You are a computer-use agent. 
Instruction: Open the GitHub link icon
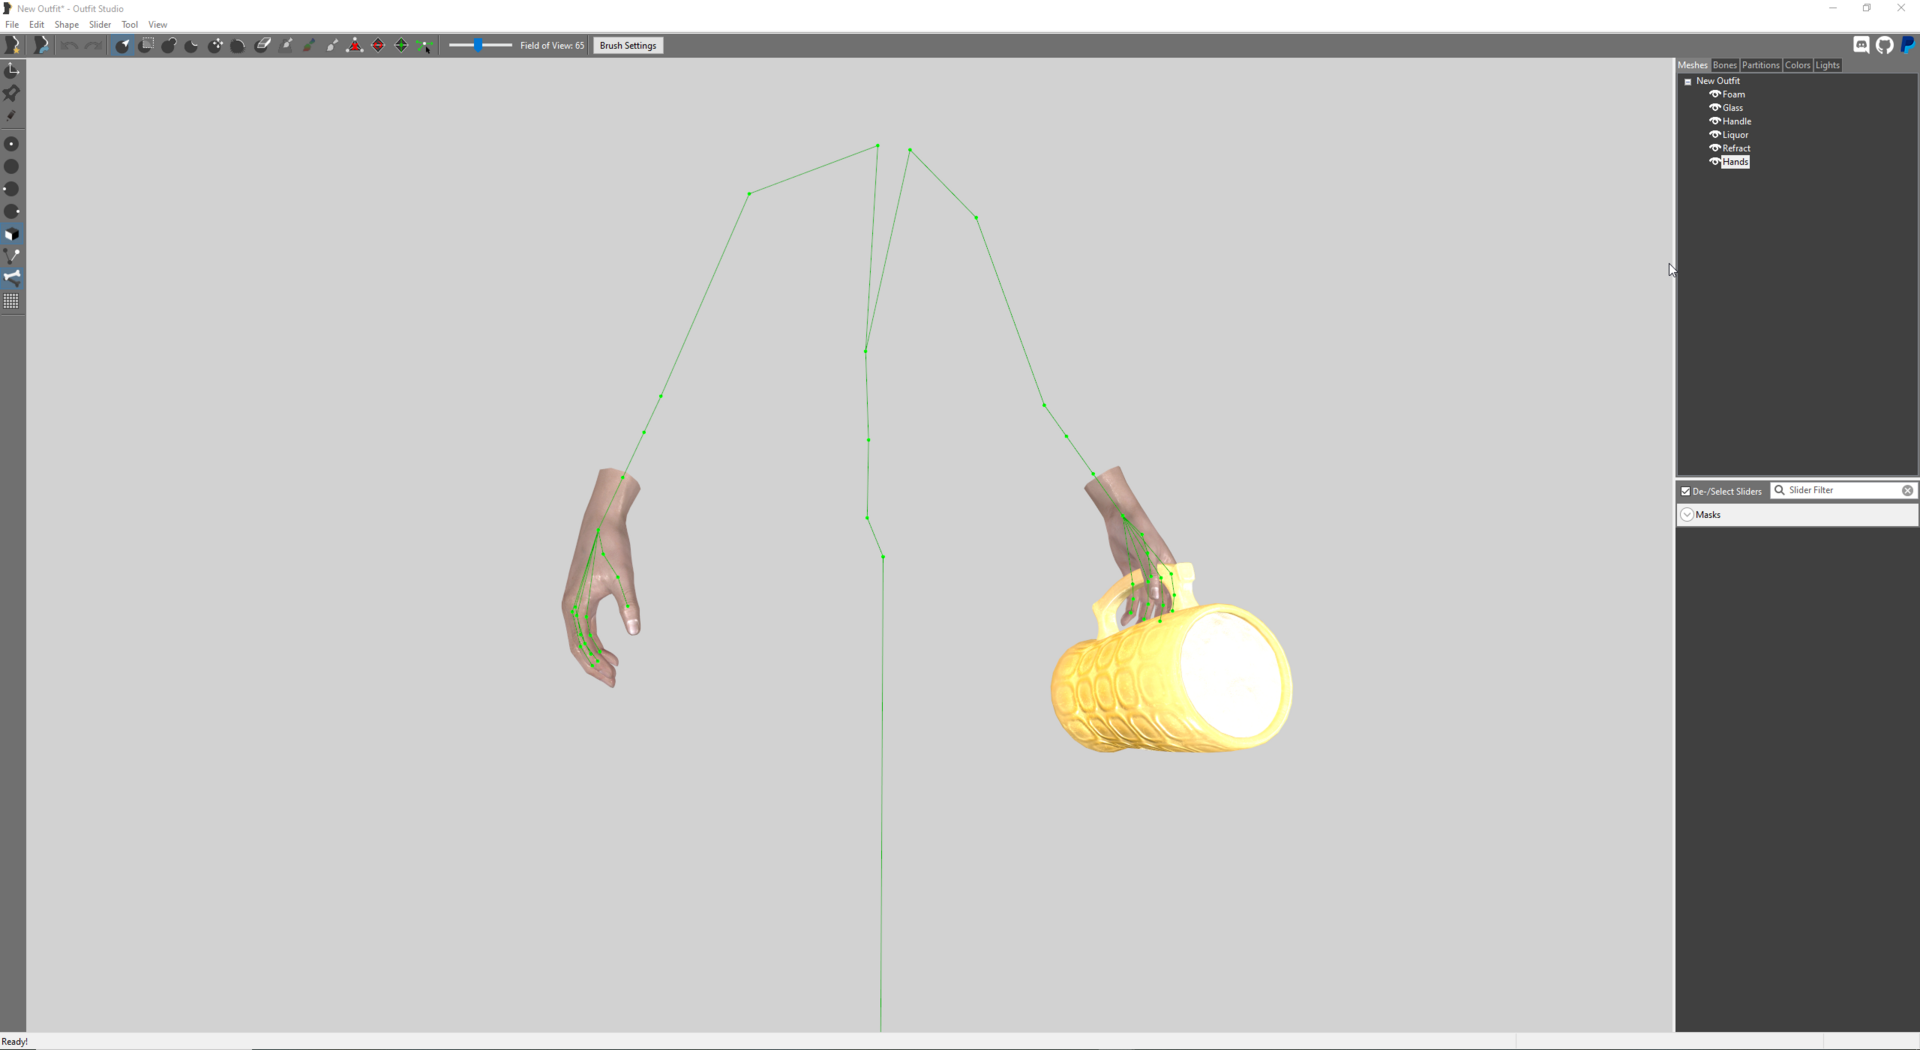click(x=1885, y=45)
